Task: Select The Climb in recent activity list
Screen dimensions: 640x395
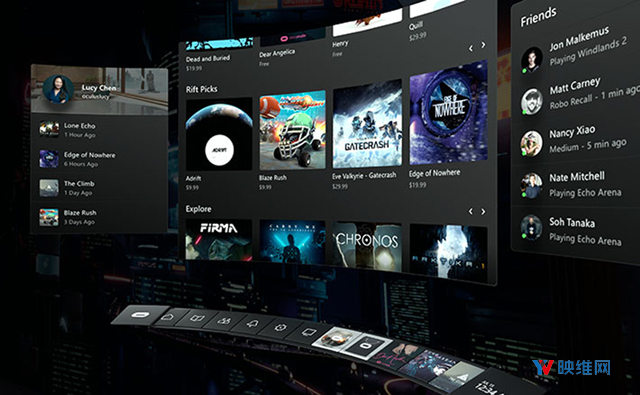Action: [100, 188]
